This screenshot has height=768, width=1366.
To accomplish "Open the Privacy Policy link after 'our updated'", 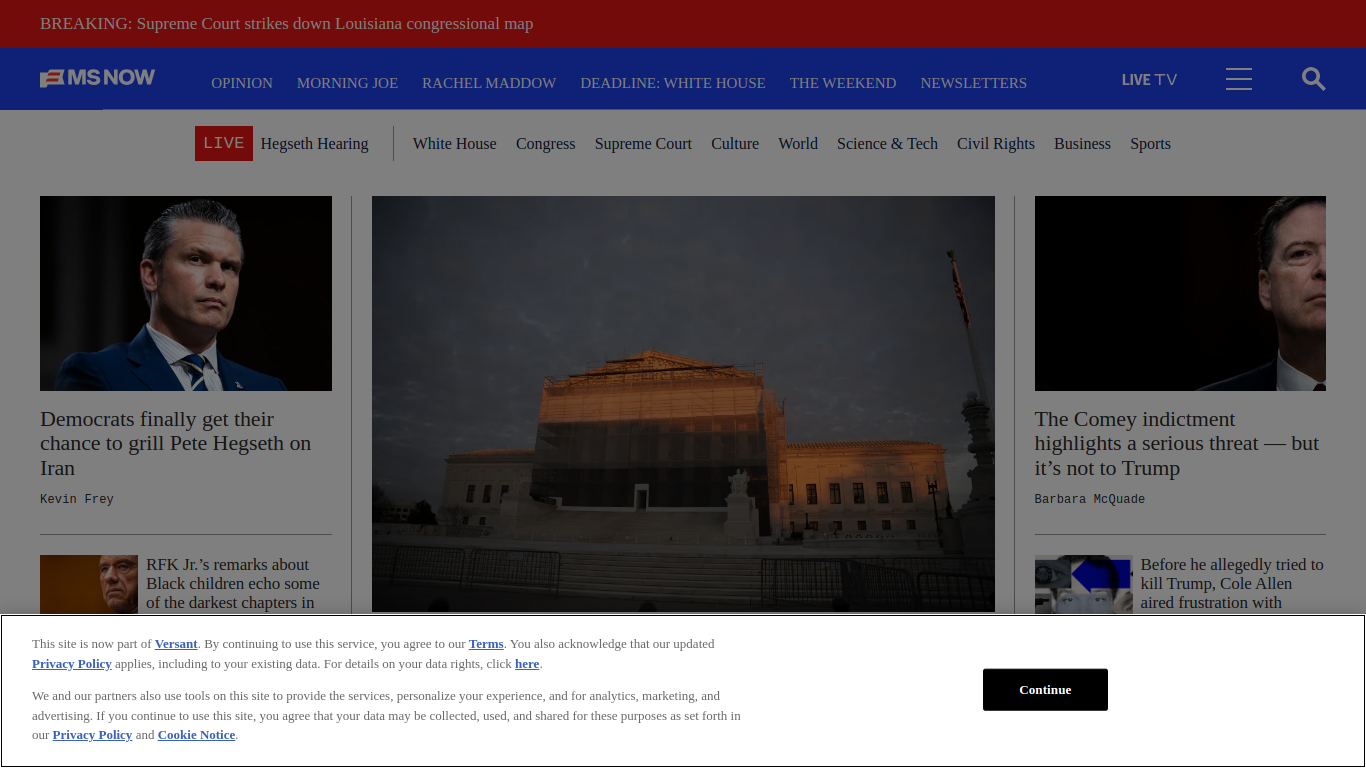I will point(72,664).
